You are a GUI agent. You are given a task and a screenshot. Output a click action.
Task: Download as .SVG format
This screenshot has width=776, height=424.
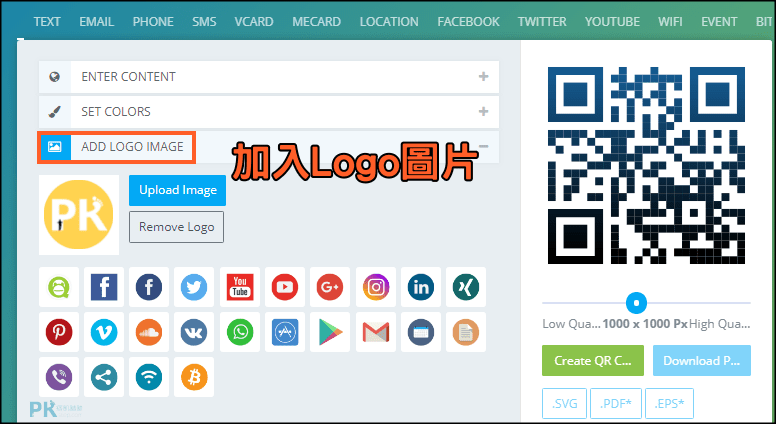click(564, 404)
